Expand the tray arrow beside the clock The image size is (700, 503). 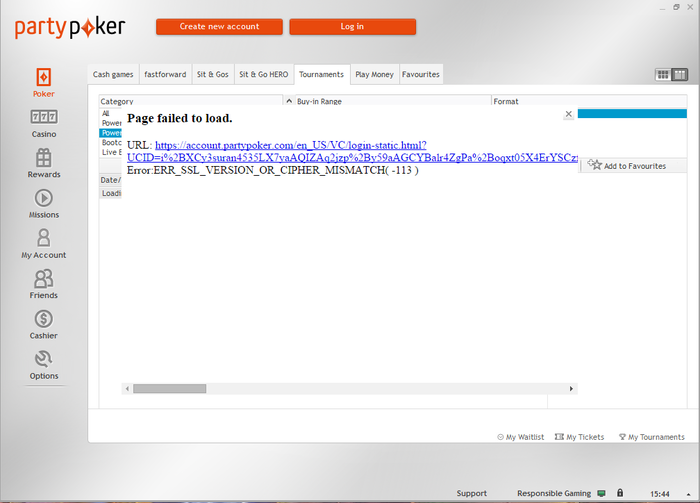pos(688,494)
